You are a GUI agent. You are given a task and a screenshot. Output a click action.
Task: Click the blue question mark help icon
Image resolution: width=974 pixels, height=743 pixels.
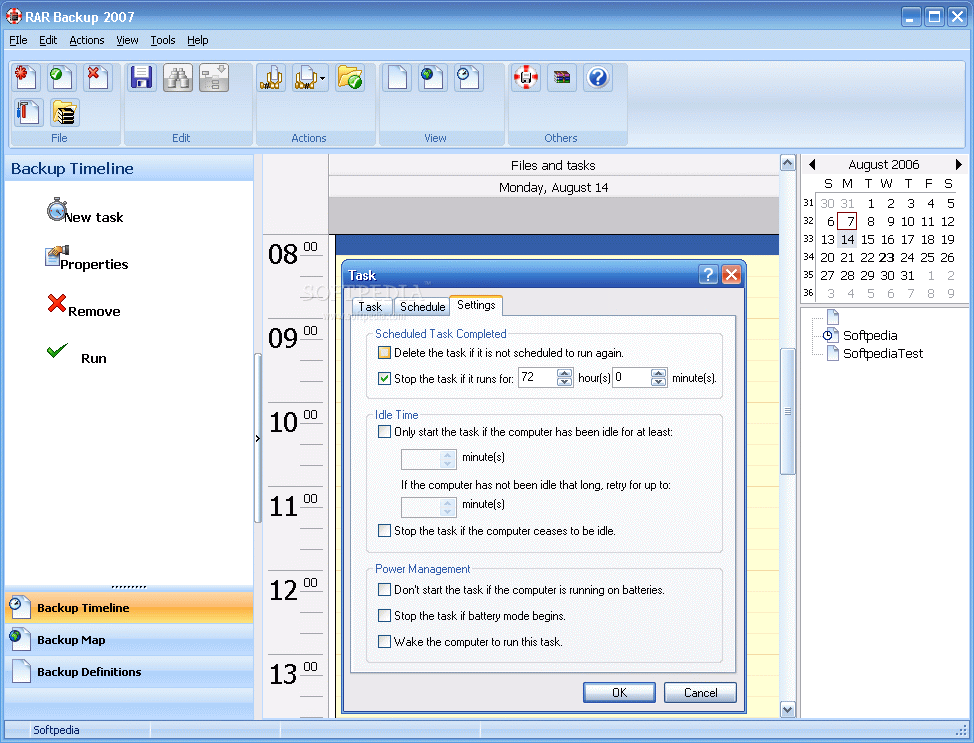598,78
